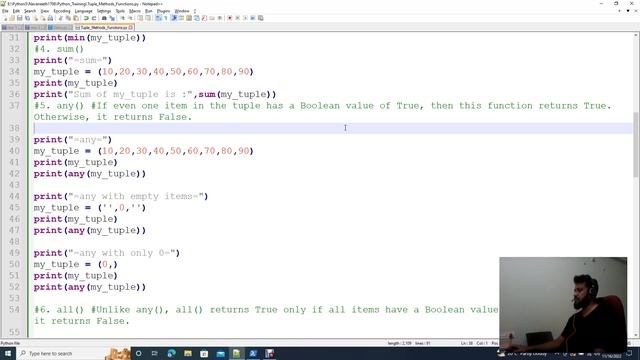Open the View menu
The image size is (640, 360).
tap(45, 11)
